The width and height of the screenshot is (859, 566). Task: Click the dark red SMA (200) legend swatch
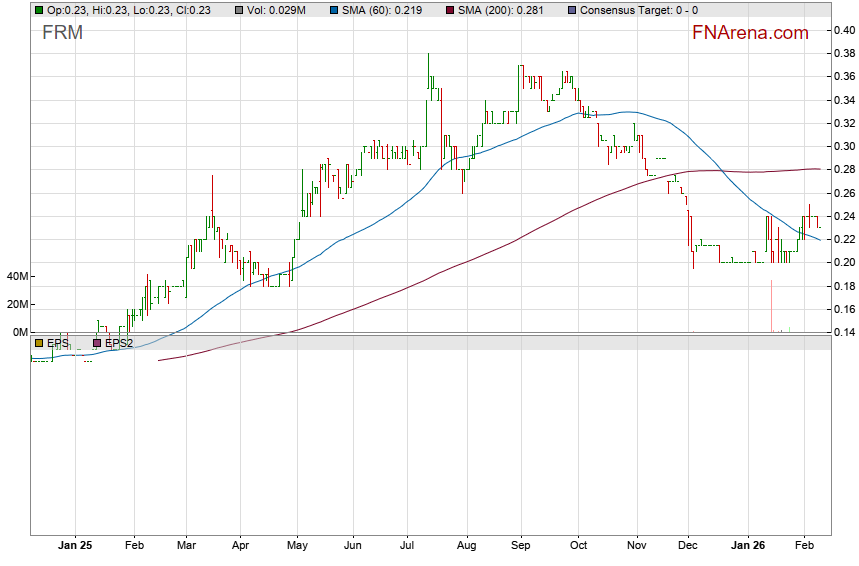(449, 10)
